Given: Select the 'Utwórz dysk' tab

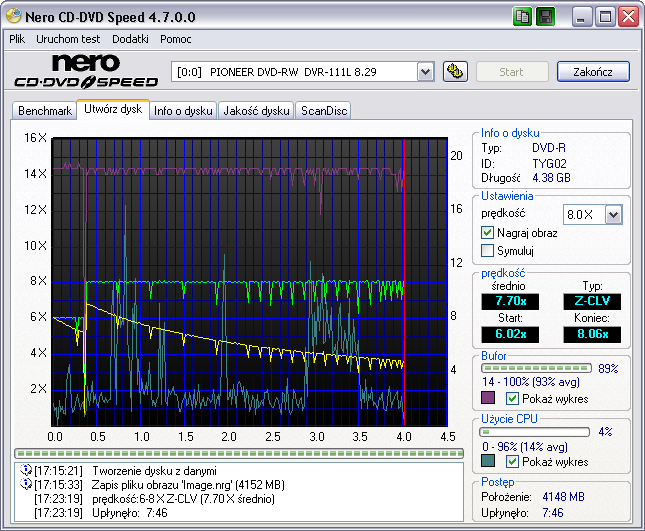Looking at the screenshot, I should coord(113,109).
